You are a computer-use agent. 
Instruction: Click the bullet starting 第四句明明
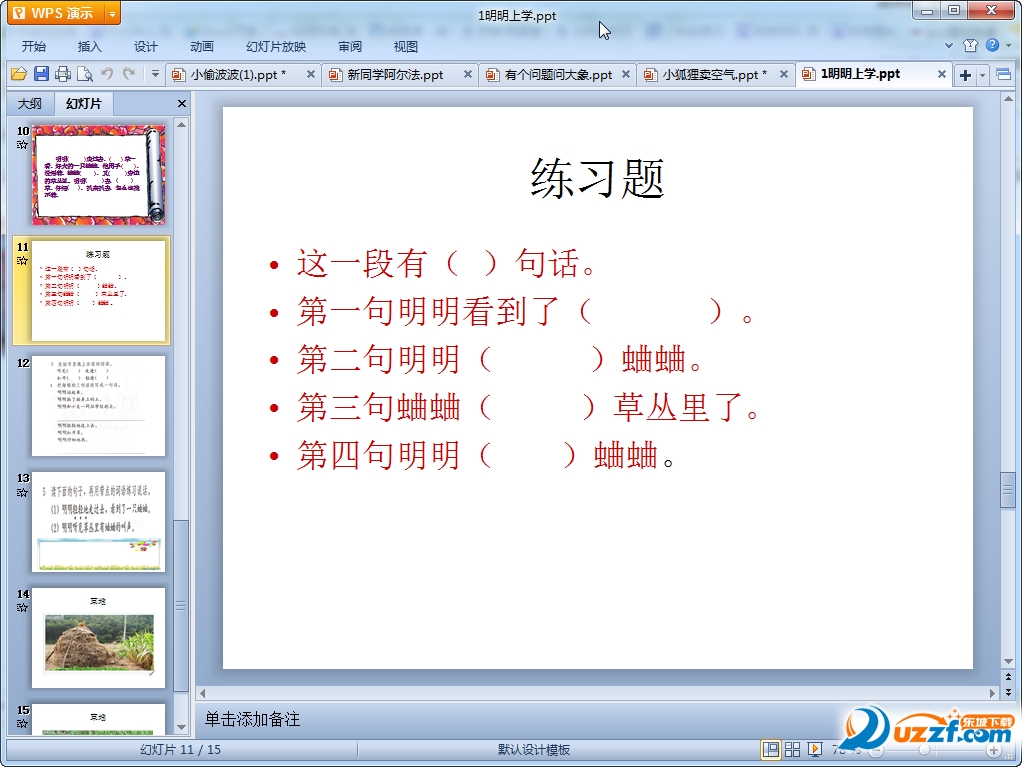point(486,455)
